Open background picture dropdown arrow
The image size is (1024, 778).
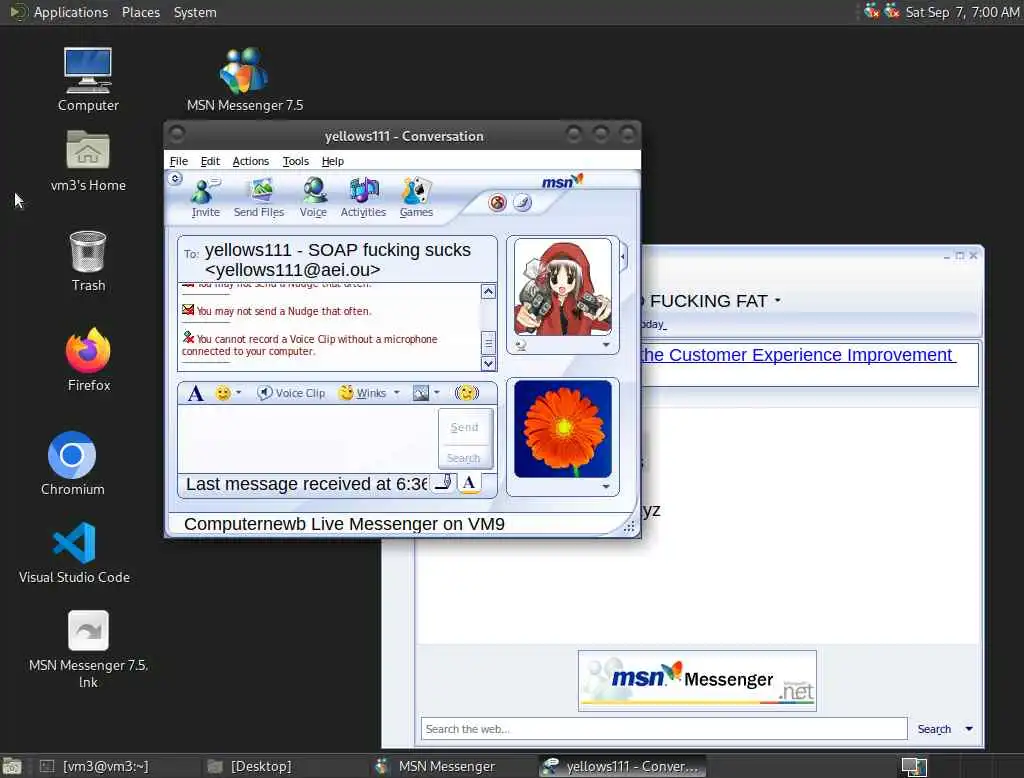pos(437,393)
